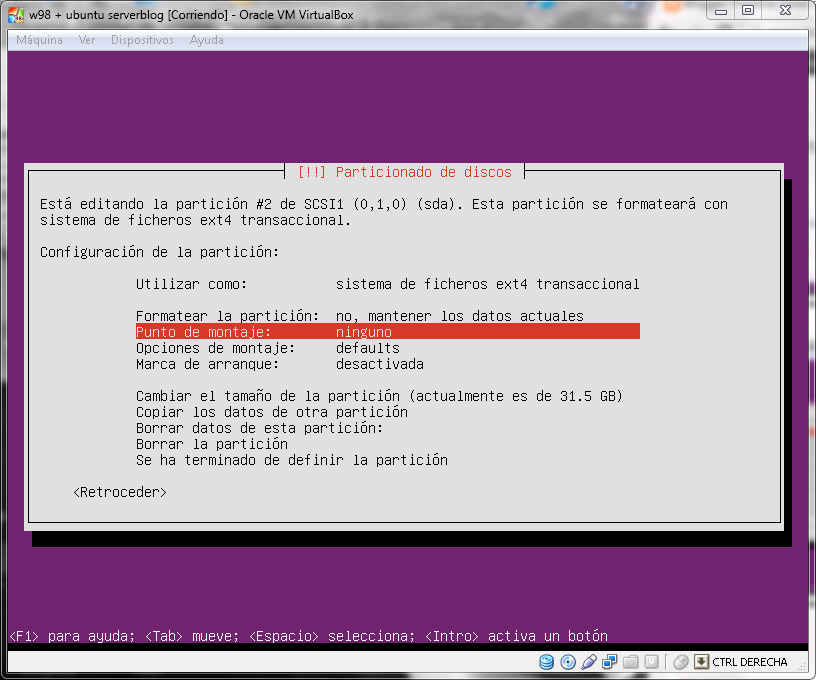Click the network adapters status icon

click(609, 662)
